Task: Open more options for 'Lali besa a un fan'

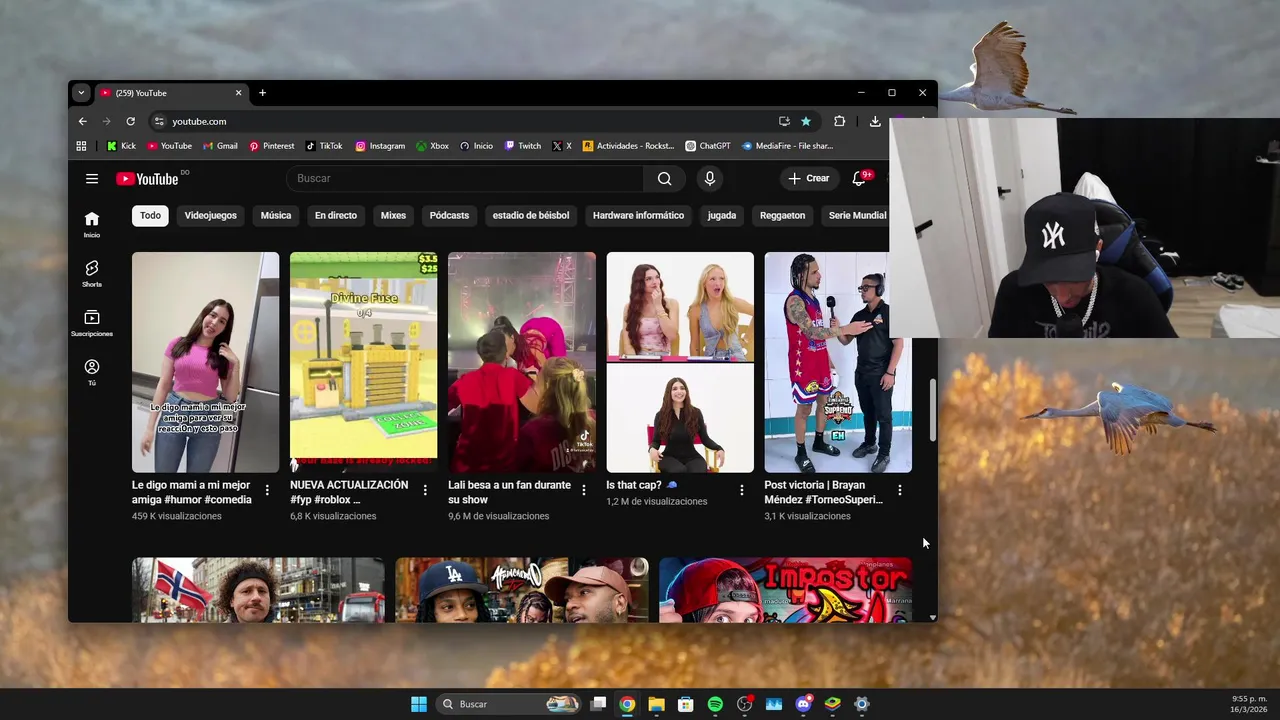Action: click(583, 490)
